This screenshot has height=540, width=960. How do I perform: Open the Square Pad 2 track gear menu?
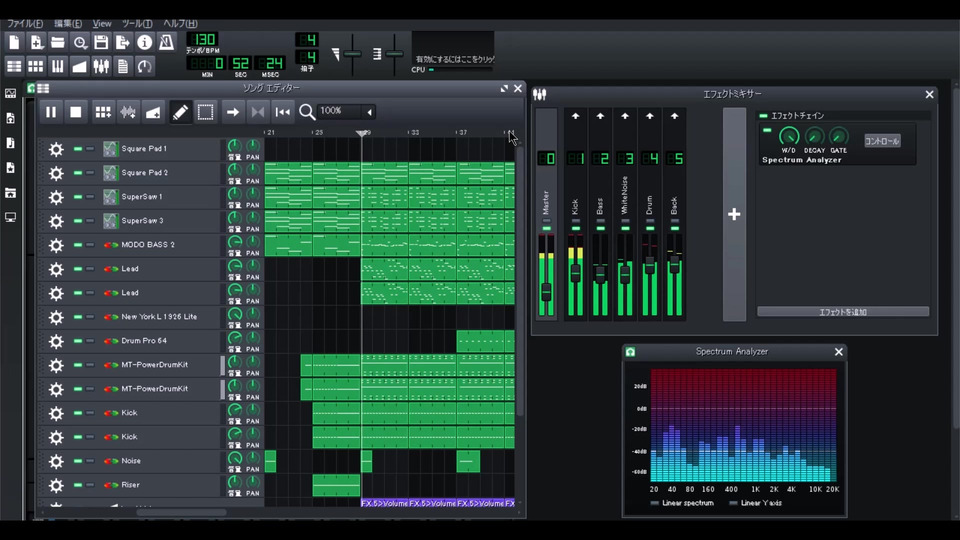pos(56,173)
